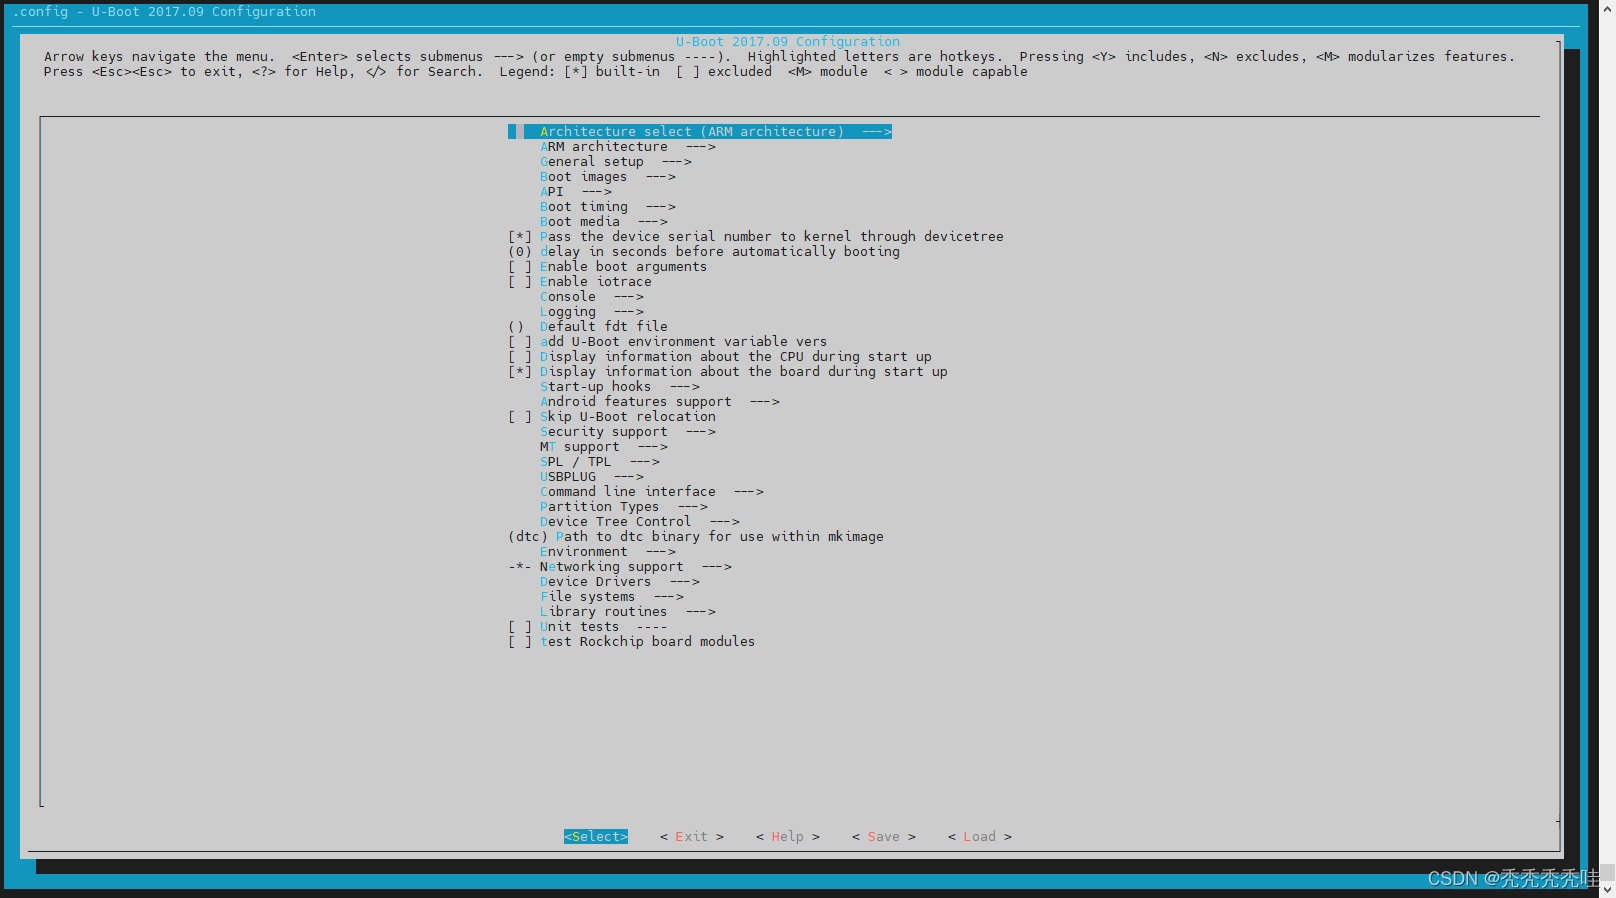This screenshot has width=1616, height=898.
Task: Open the API submenu
Action: pos(576,192)
